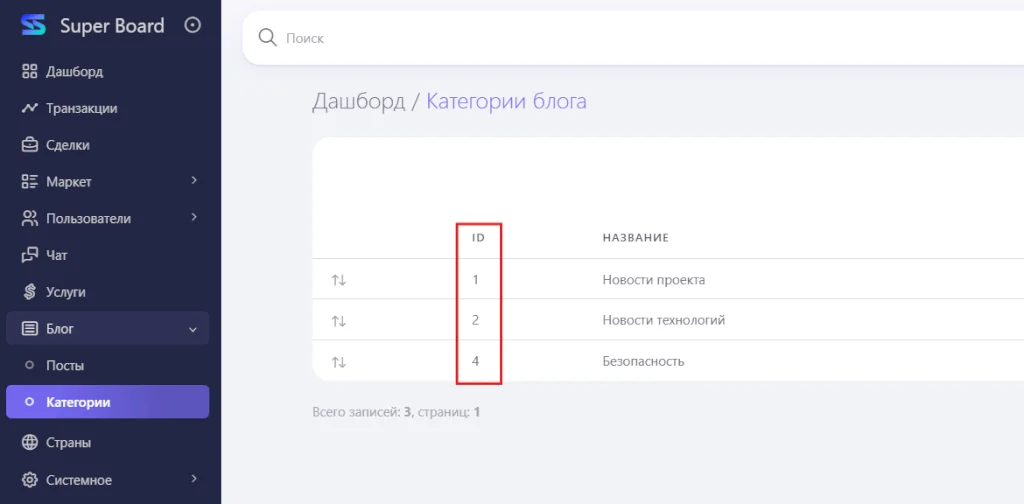1024x504 pixels.
Task: Click the Super Board logo icon
Action: (x=34, y=25)
